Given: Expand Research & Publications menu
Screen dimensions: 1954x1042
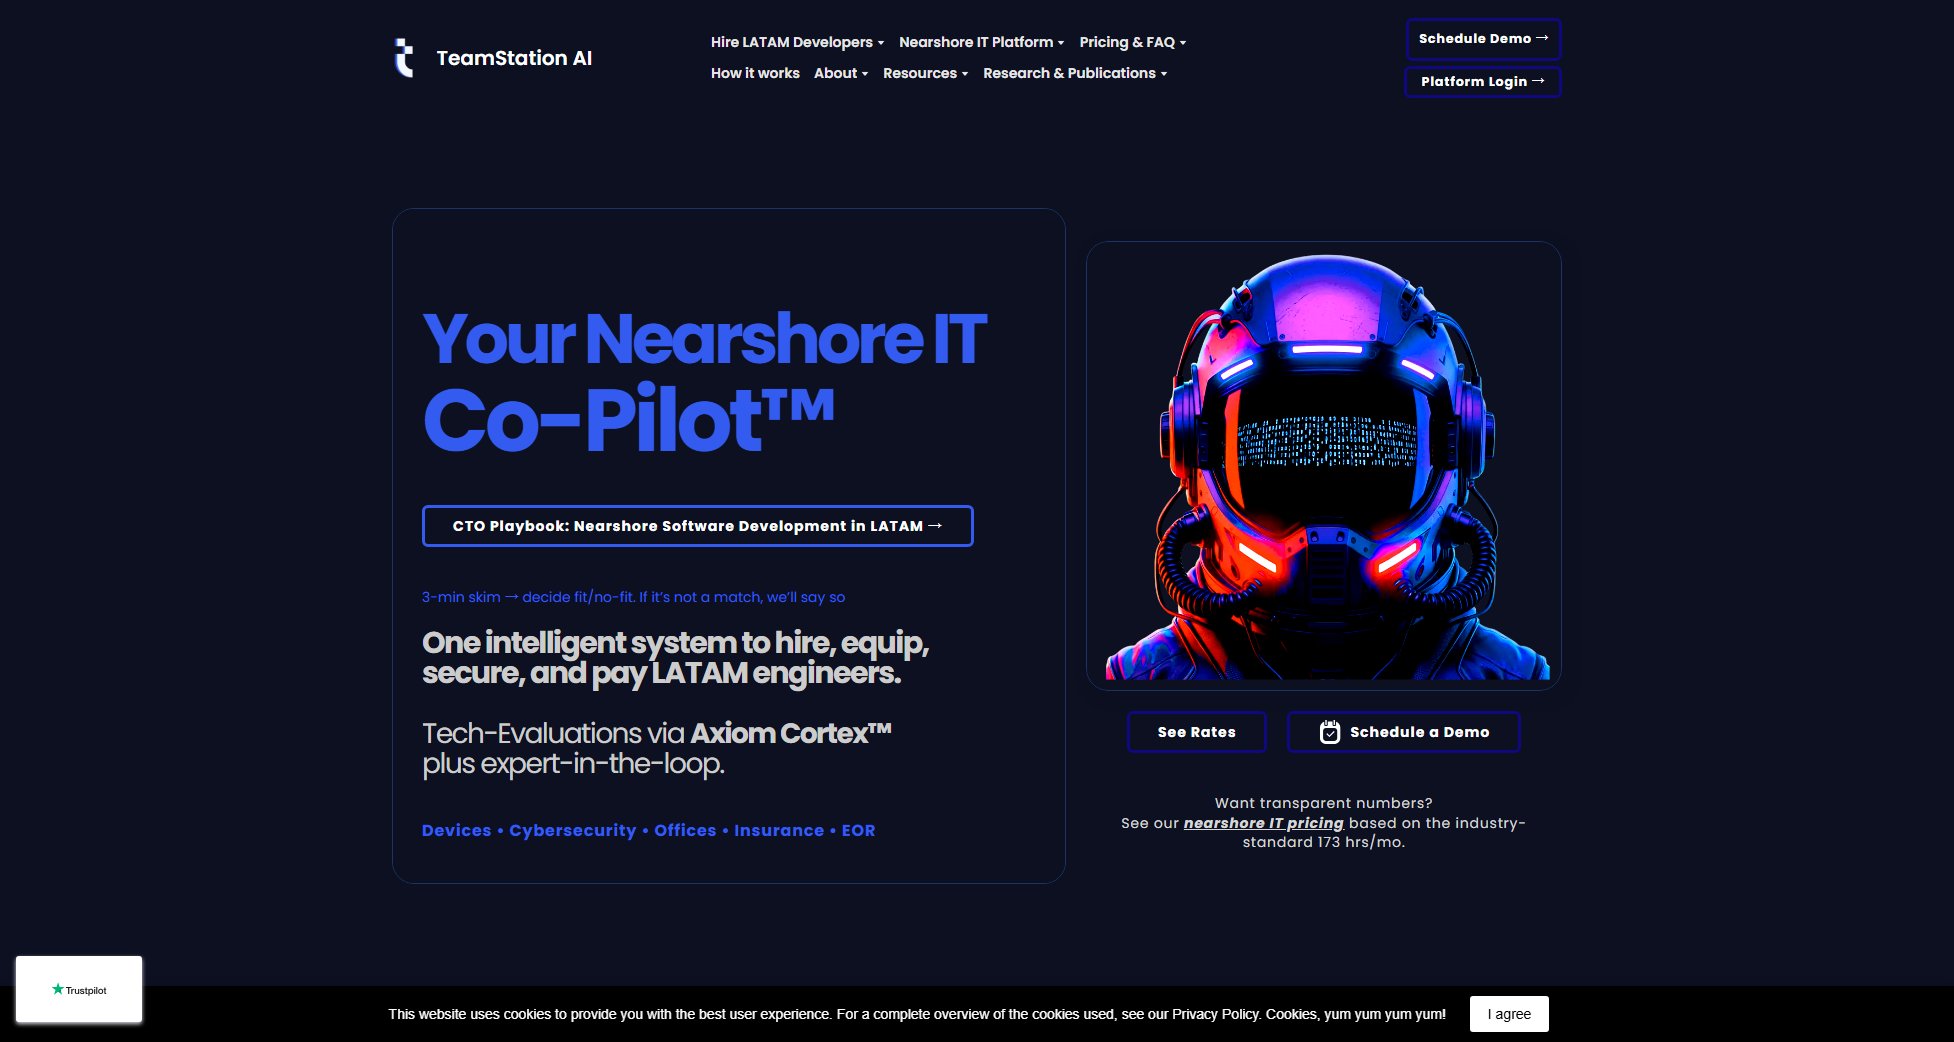Looking at the screenshot, I should point(1075,73).
